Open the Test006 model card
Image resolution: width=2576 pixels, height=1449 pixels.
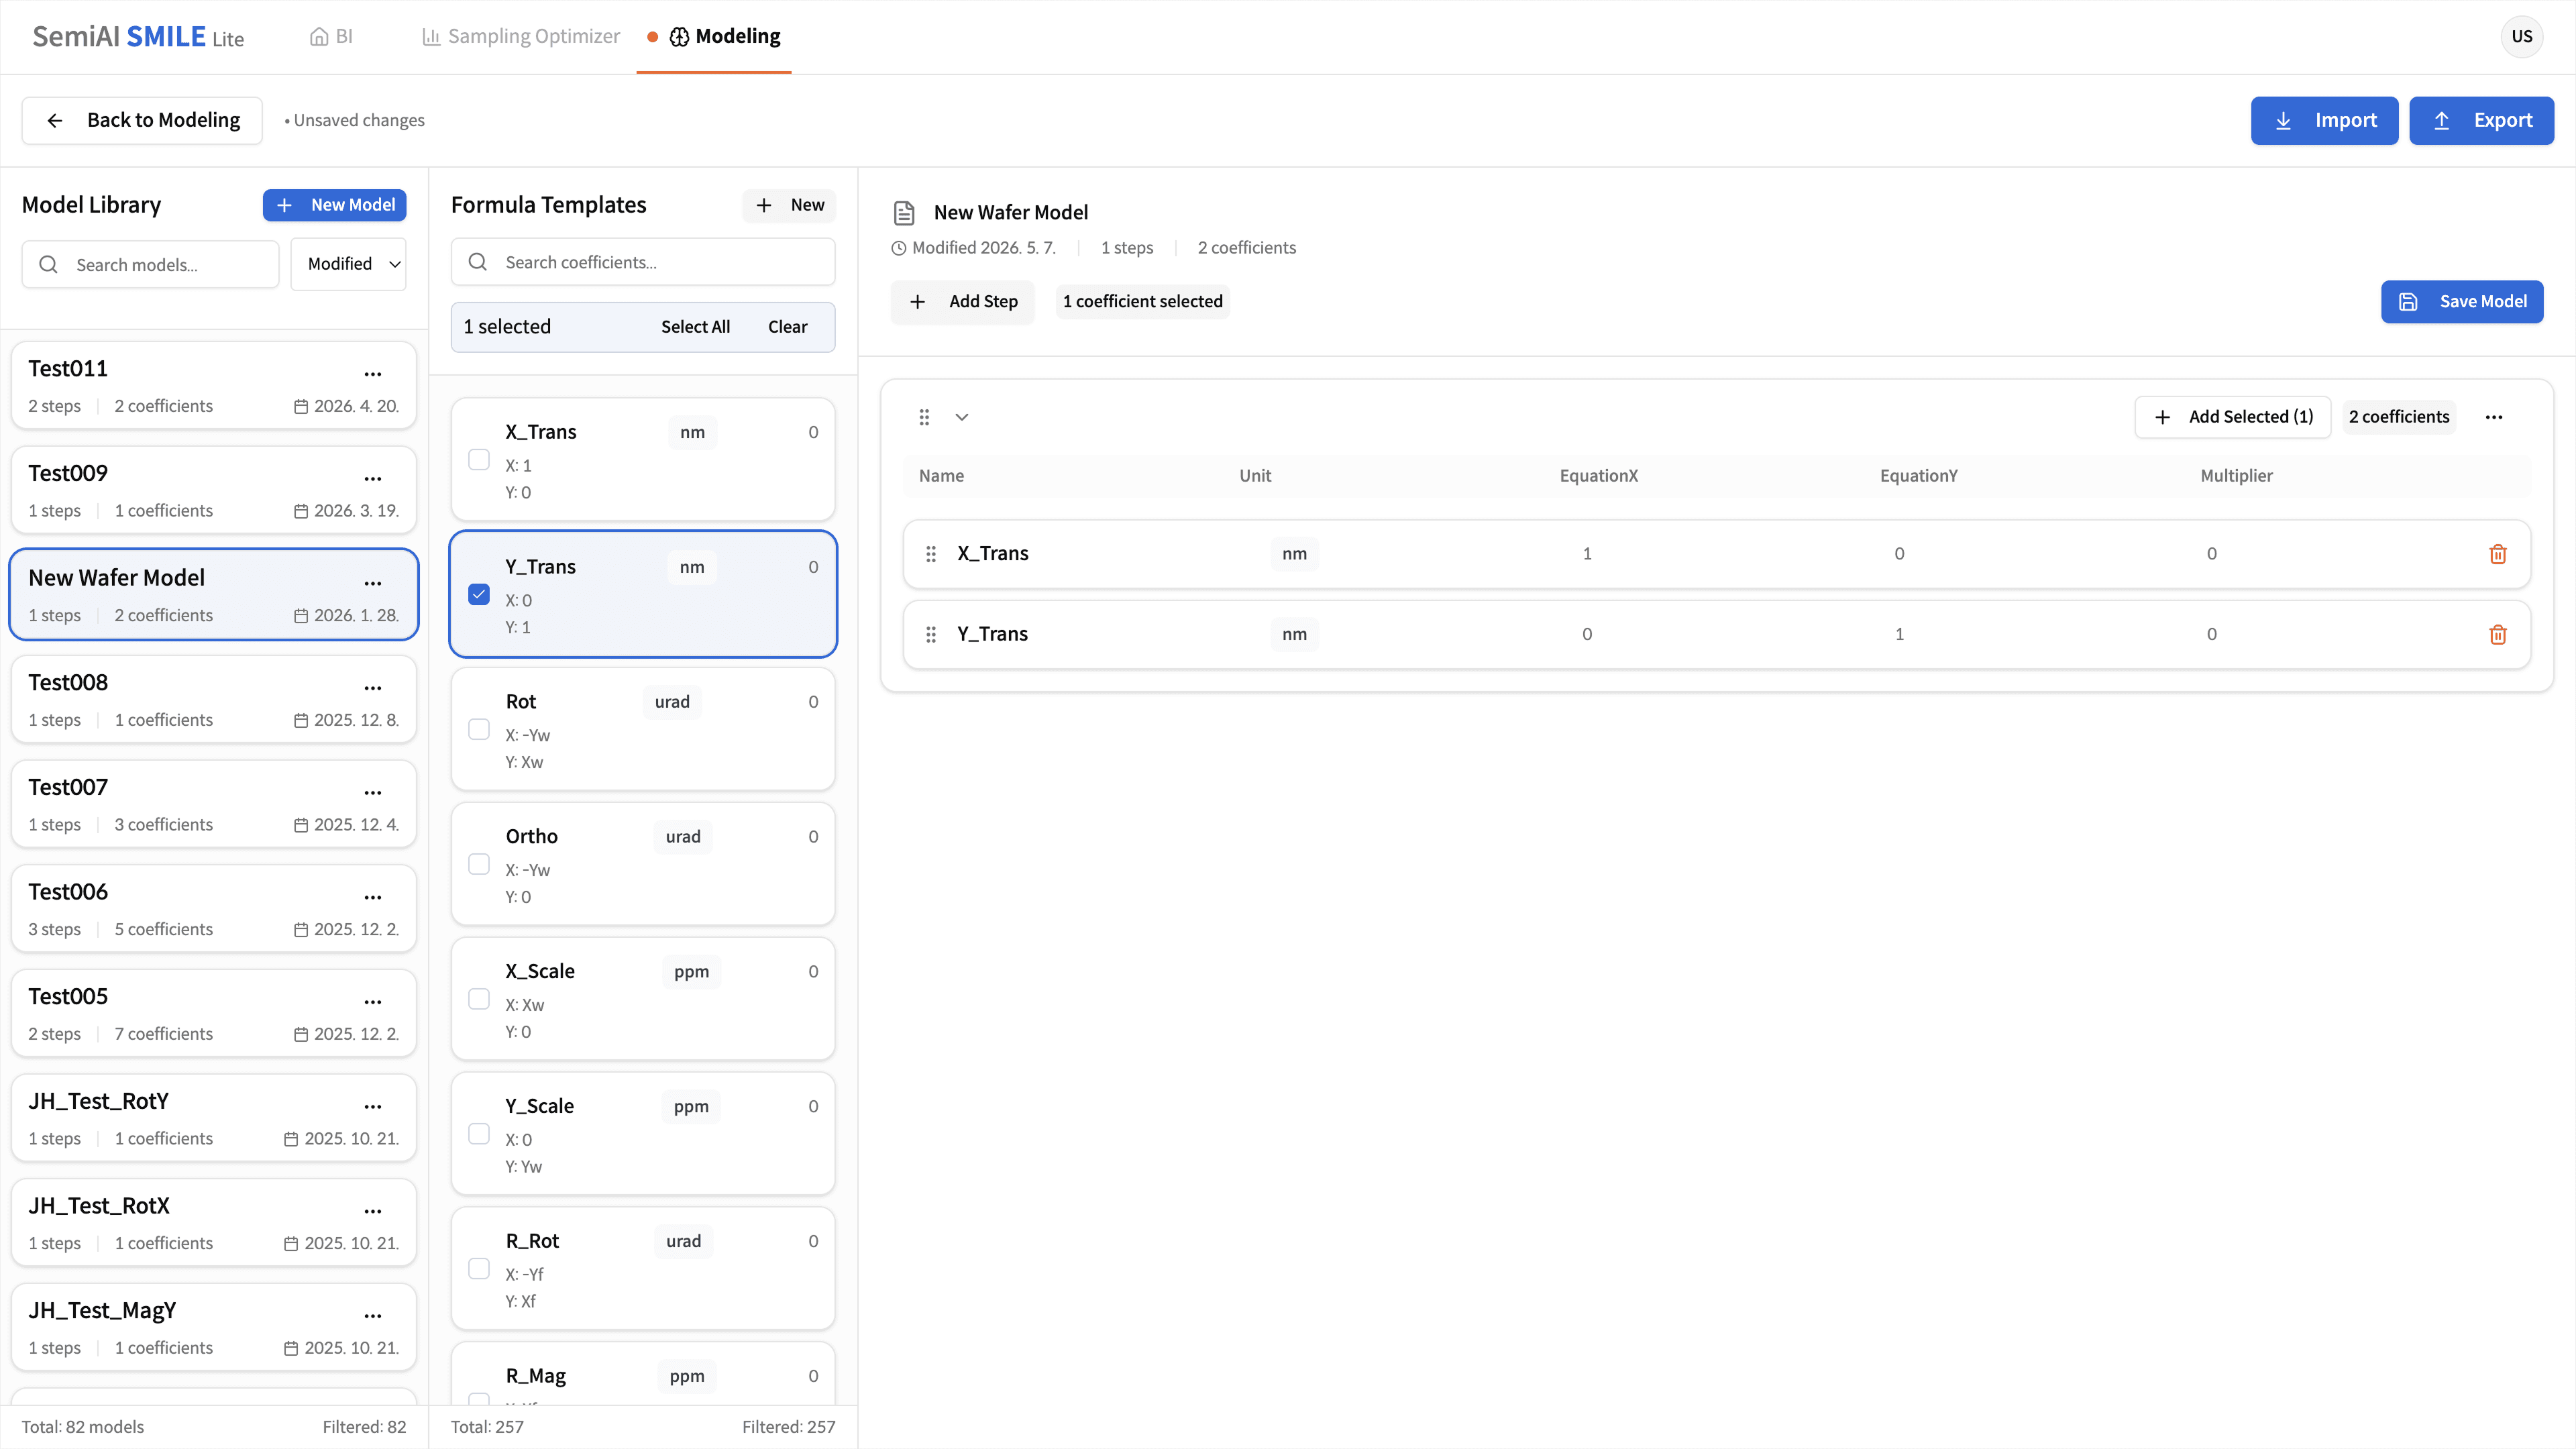214,909
